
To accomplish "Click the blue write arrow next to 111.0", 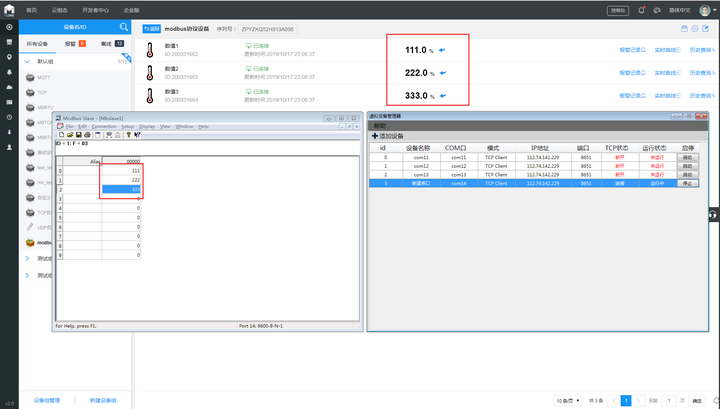I will click(x=442, y=50).
